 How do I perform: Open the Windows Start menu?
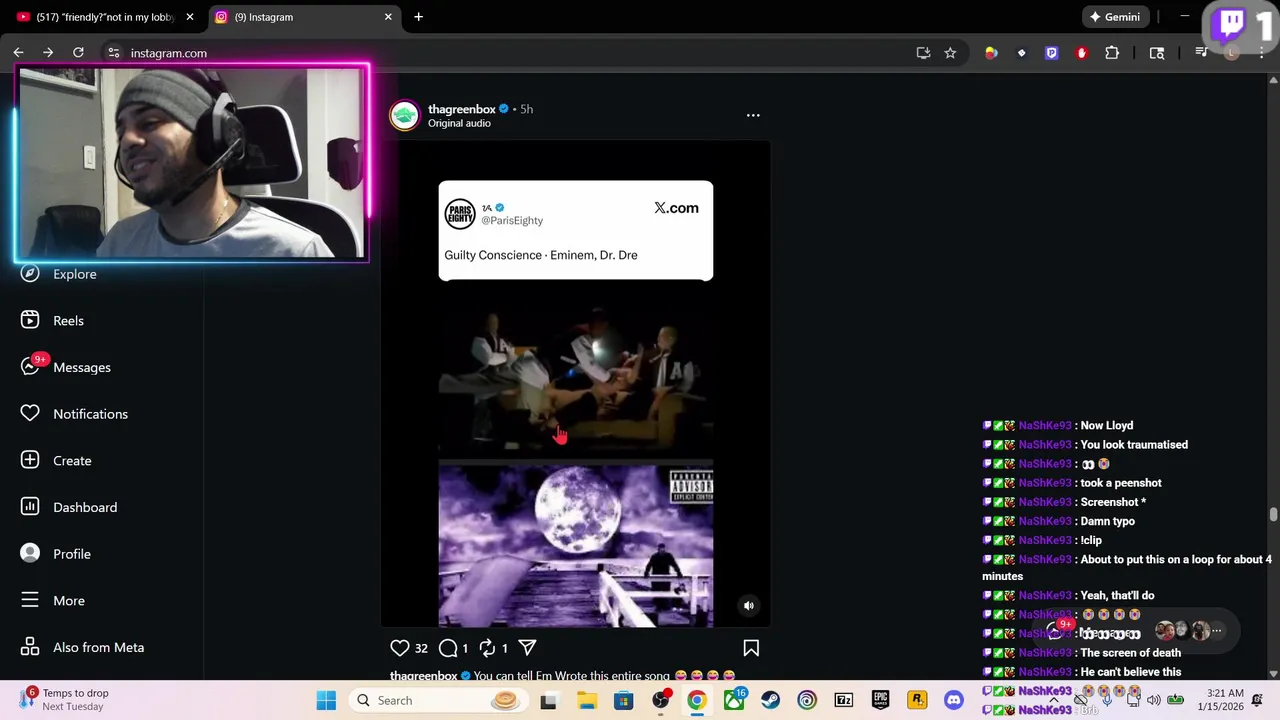coord(326,700)
